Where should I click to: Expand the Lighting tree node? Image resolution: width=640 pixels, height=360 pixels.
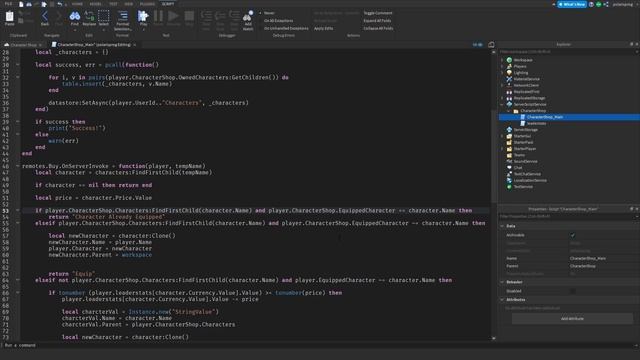502,73
